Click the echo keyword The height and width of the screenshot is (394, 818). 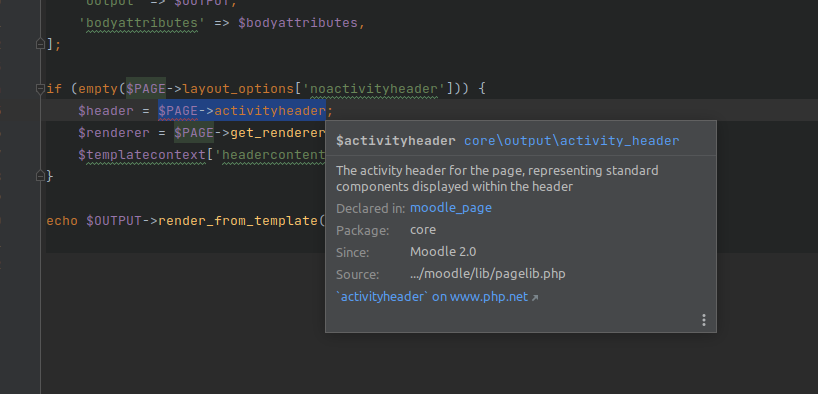[x=62, y=221]
